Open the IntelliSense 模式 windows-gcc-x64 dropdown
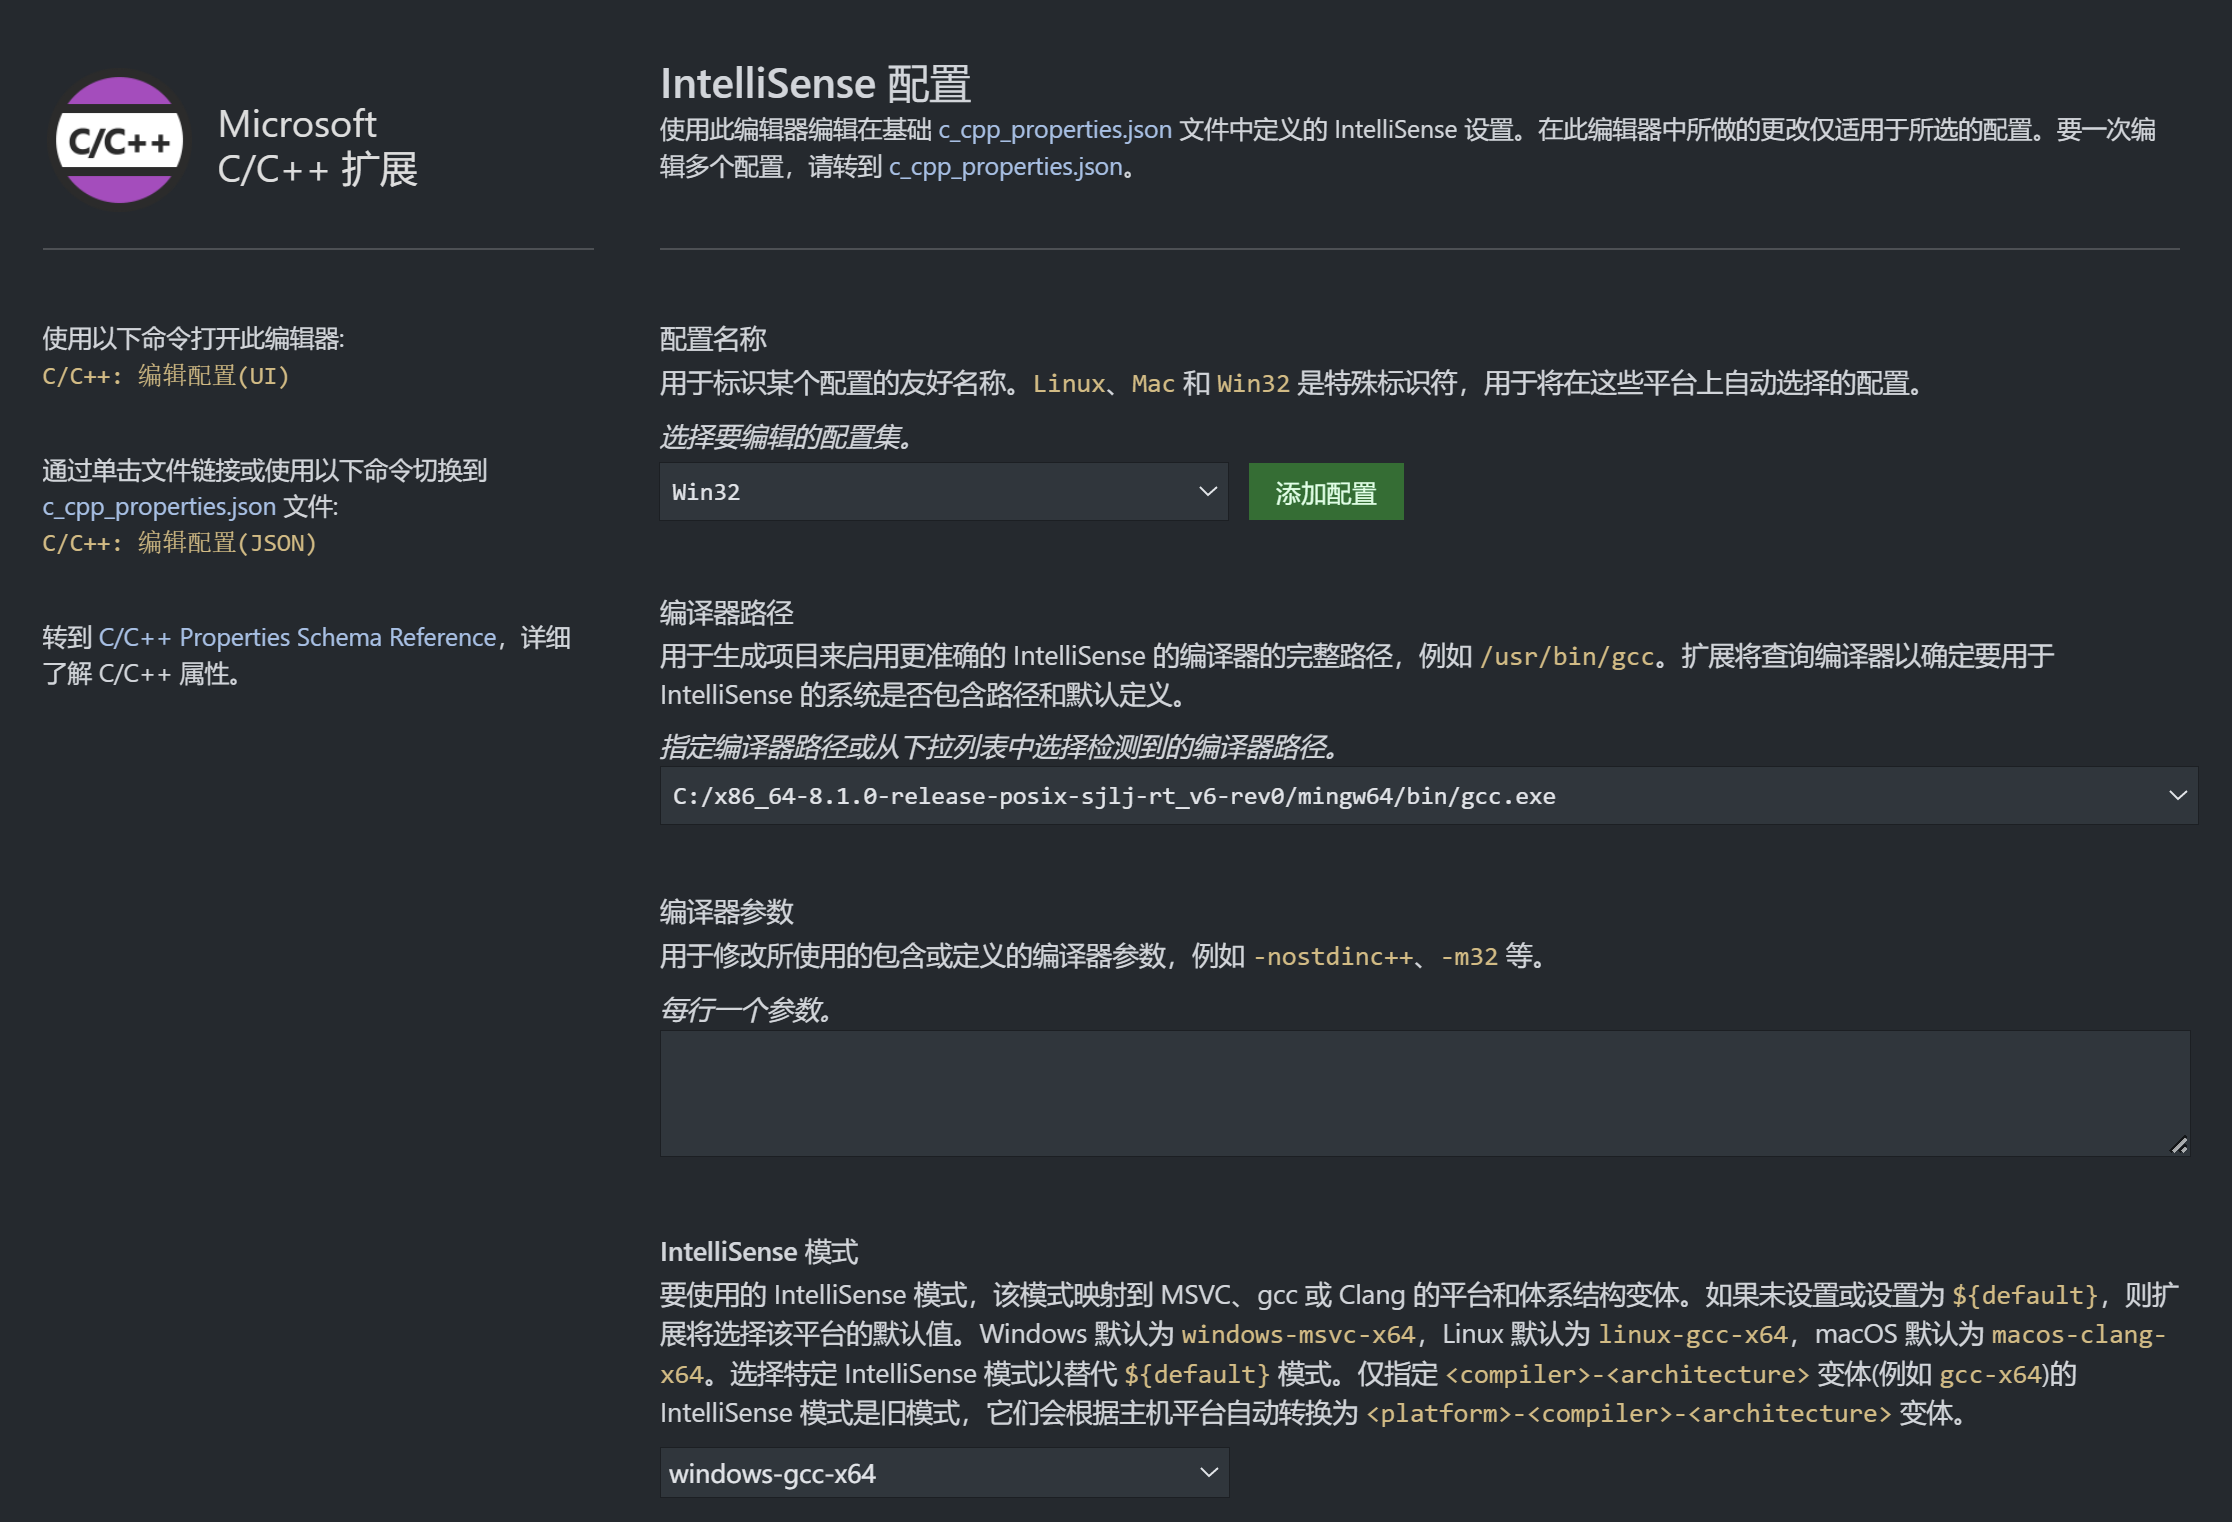Viewport: 2232px width, 1522px height. pyautogui.click(x=941, y=1472)
